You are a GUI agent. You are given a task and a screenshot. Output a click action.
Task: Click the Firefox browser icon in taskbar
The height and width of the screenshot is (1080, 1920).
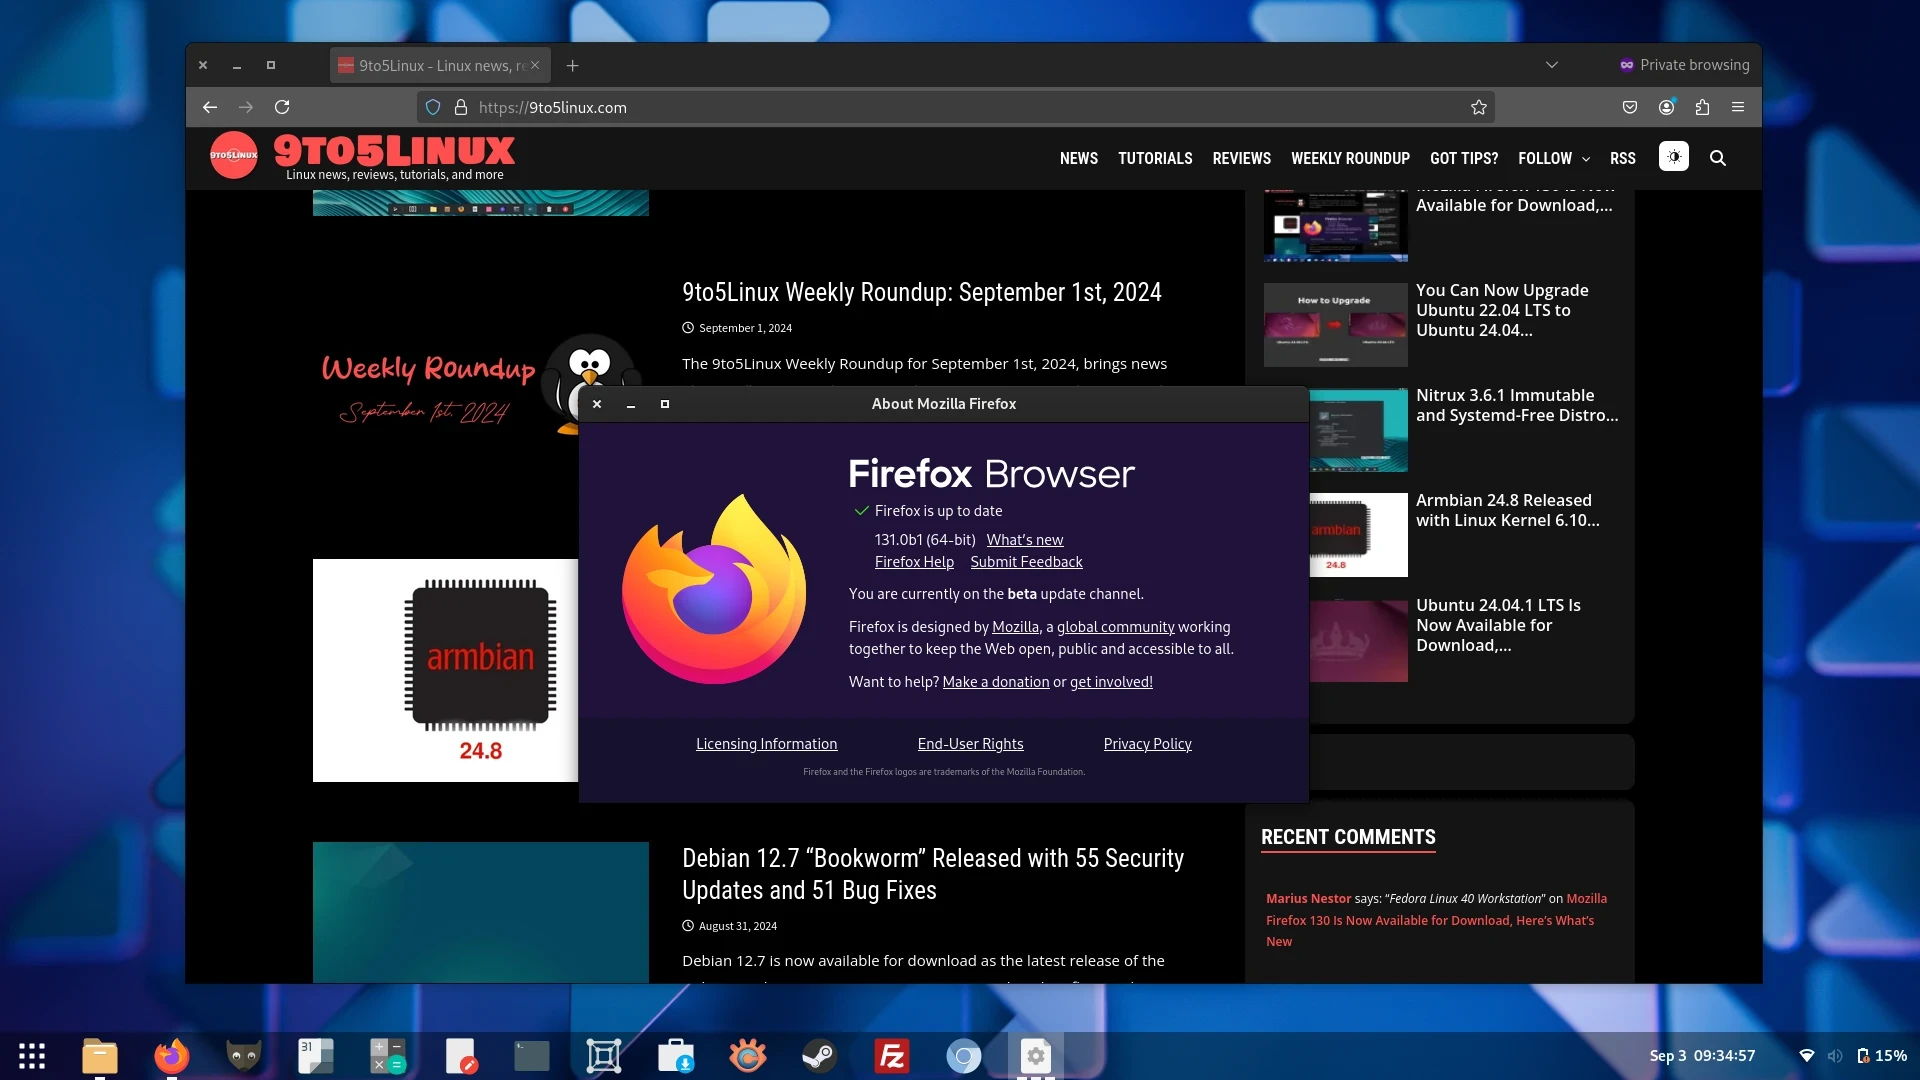(x=171, y=1055)
